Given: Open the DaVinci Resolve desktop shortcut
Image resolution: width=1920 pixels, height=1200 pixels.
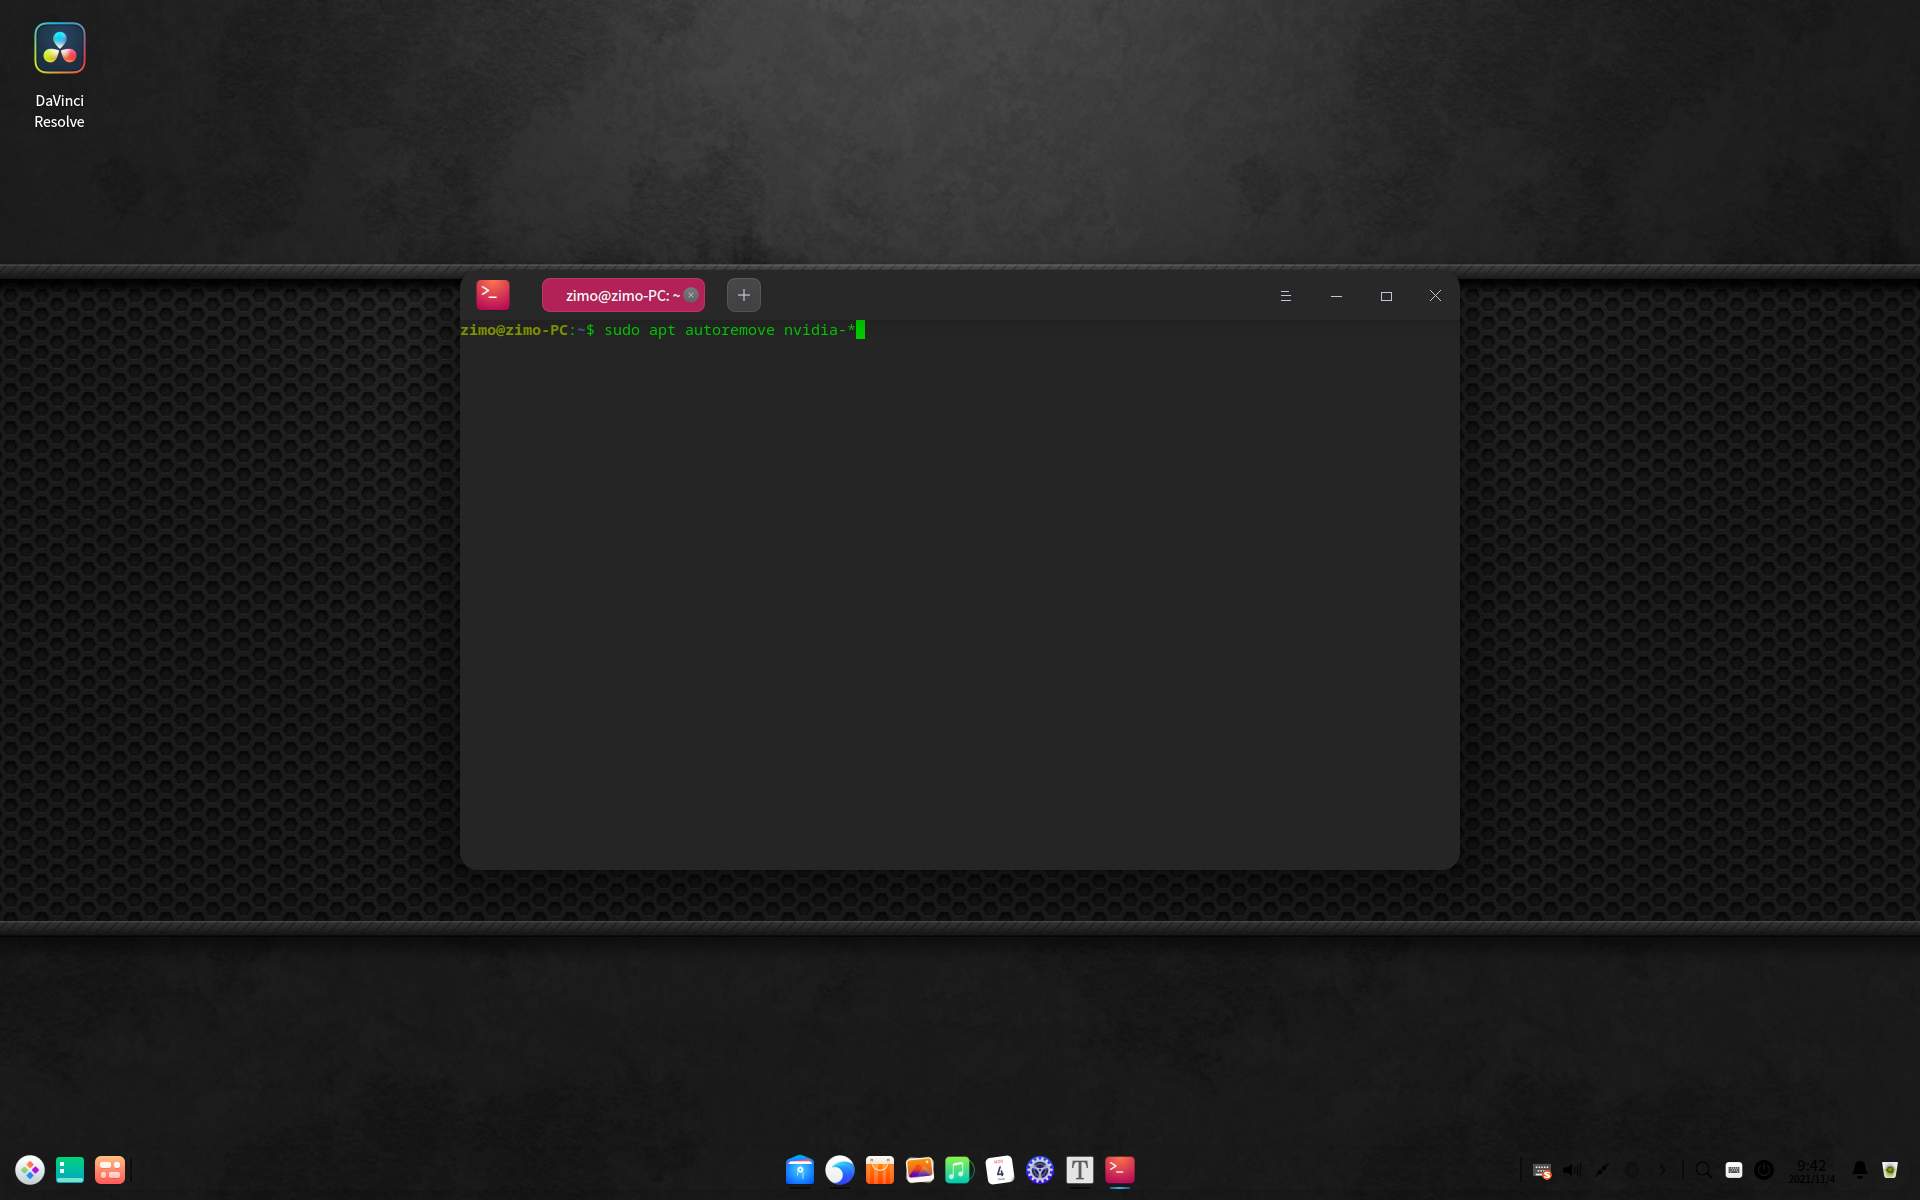Looking at the screenshot, I should tap(60, 49).
